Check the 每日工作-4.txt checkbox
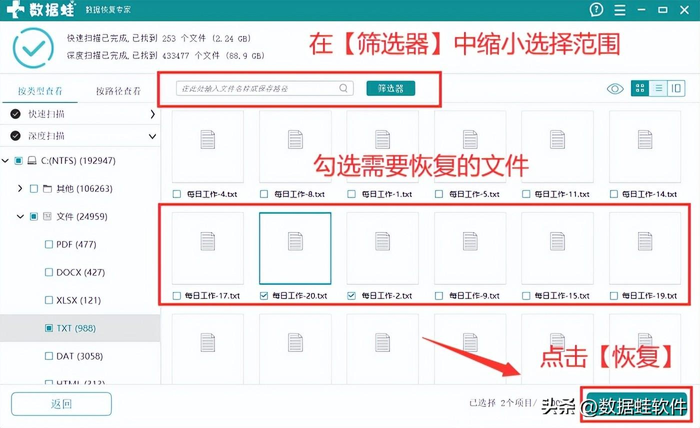This screenshot has width=700, height=428. (x=177, y=194)
